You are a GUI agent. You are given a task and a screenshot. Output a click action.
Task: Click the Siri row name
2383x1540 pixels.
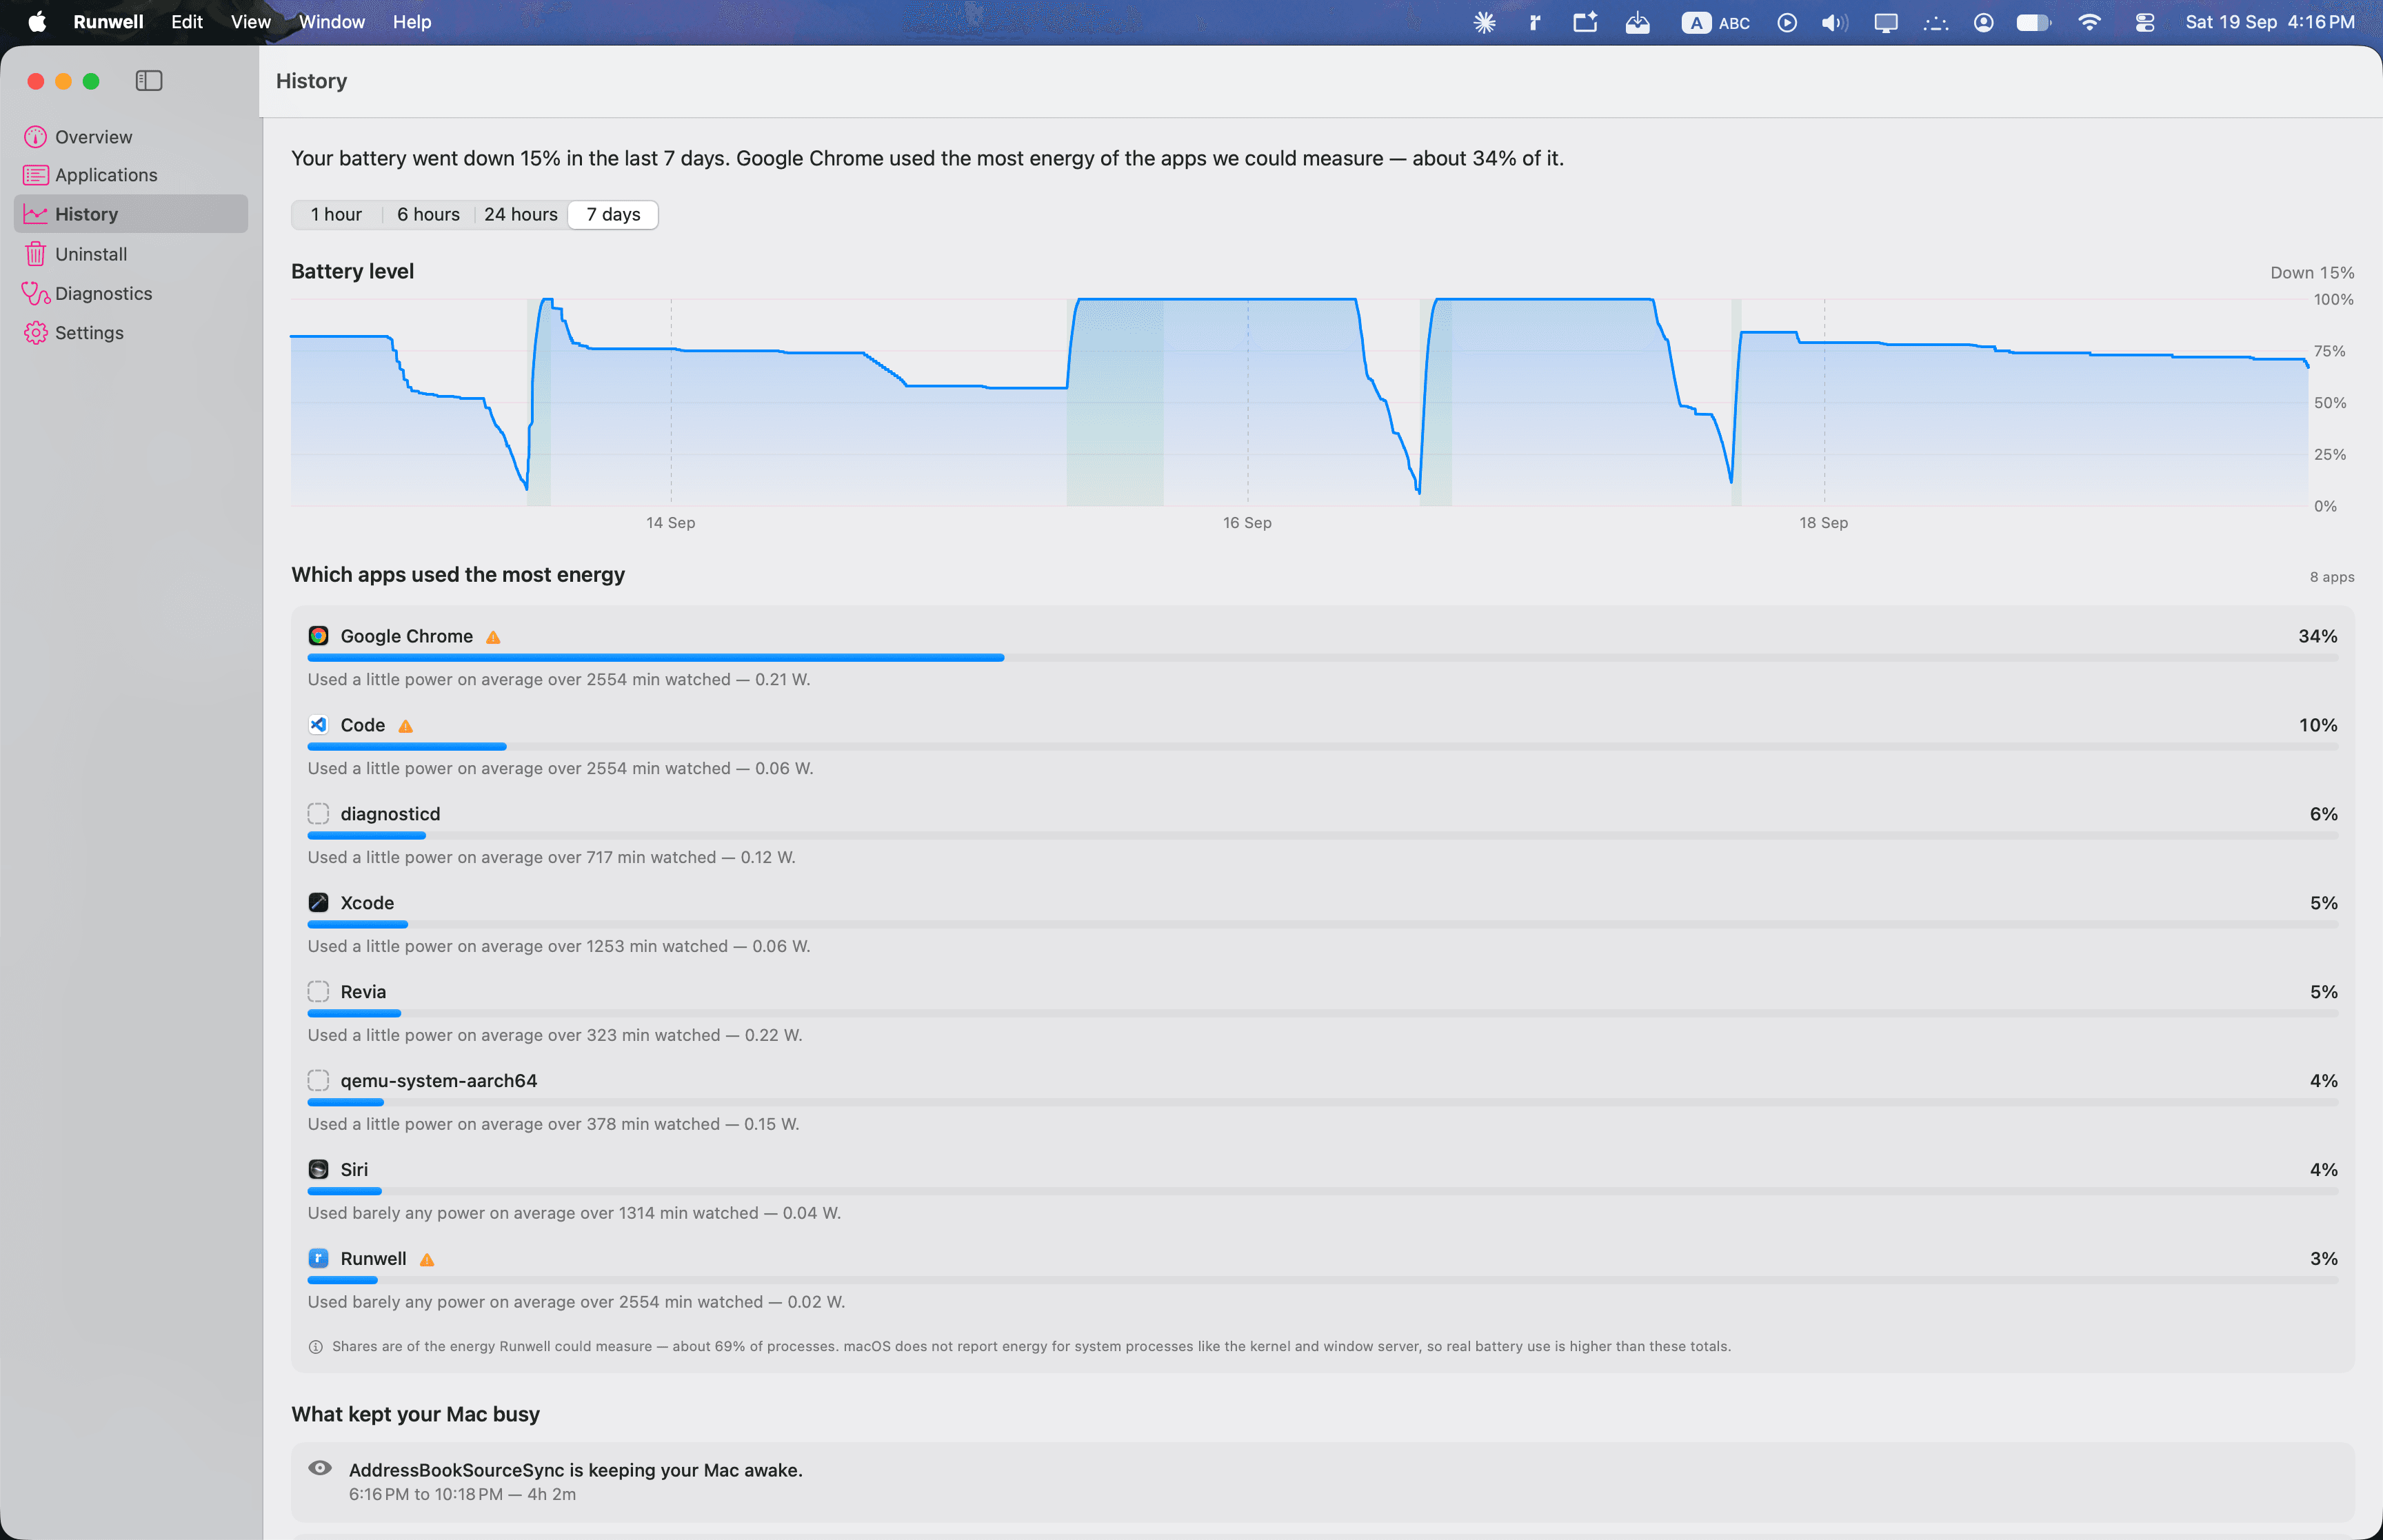coord(354,1170)
